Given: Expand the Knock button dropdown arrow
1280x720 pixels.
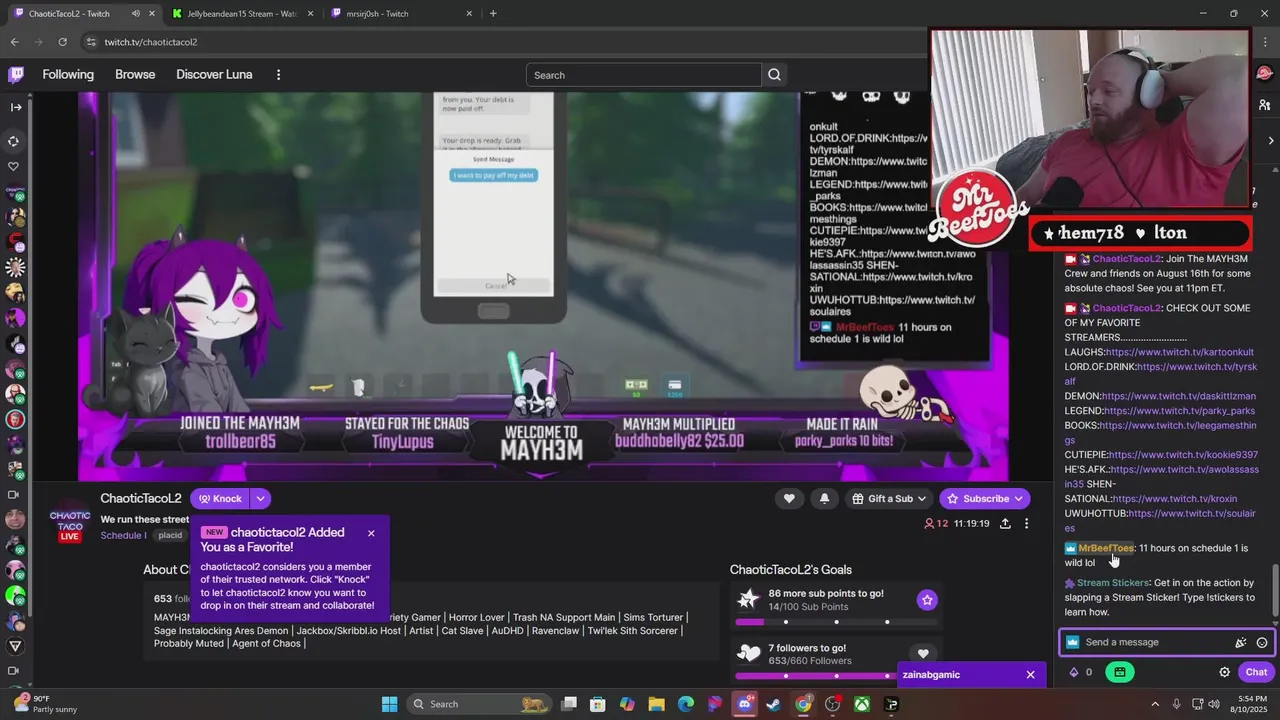Looking at the screenshot, I should click(260, 499).
